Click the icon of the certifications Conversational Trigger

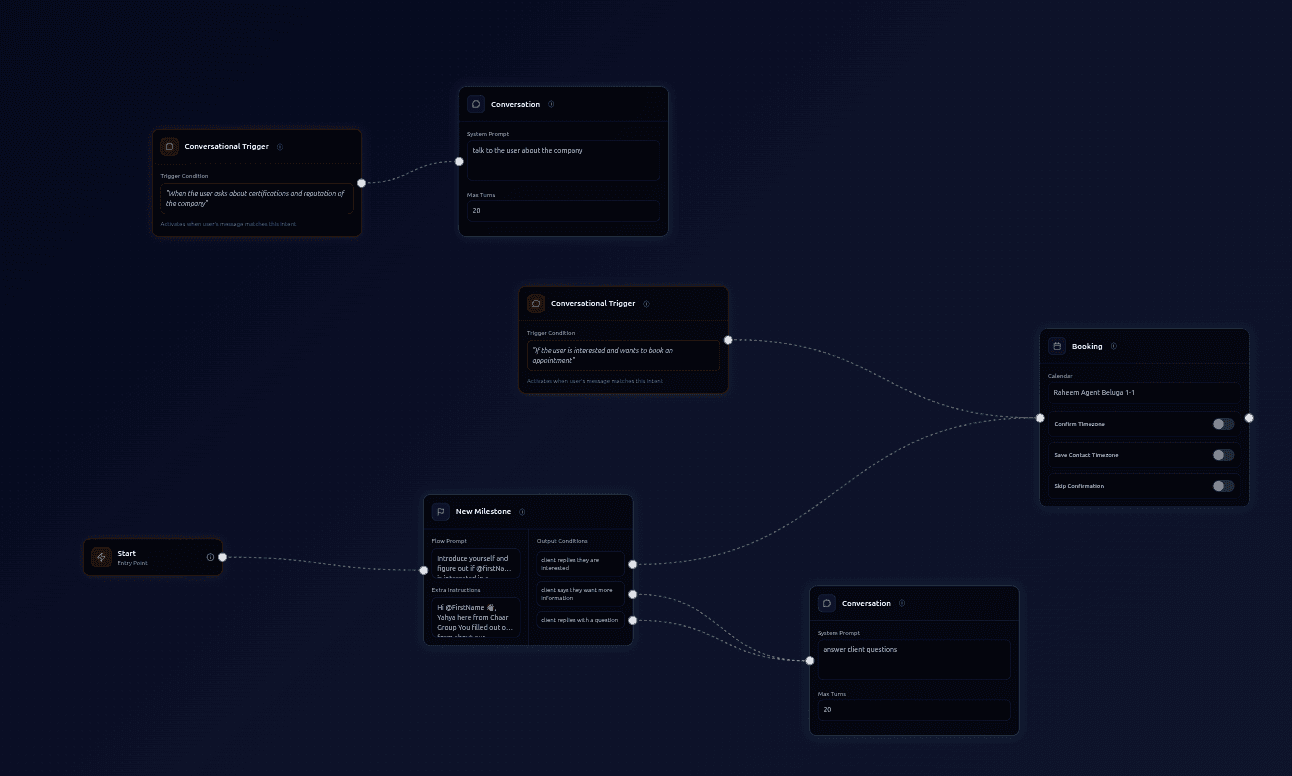pyautogui.click(x=170, y=146)
